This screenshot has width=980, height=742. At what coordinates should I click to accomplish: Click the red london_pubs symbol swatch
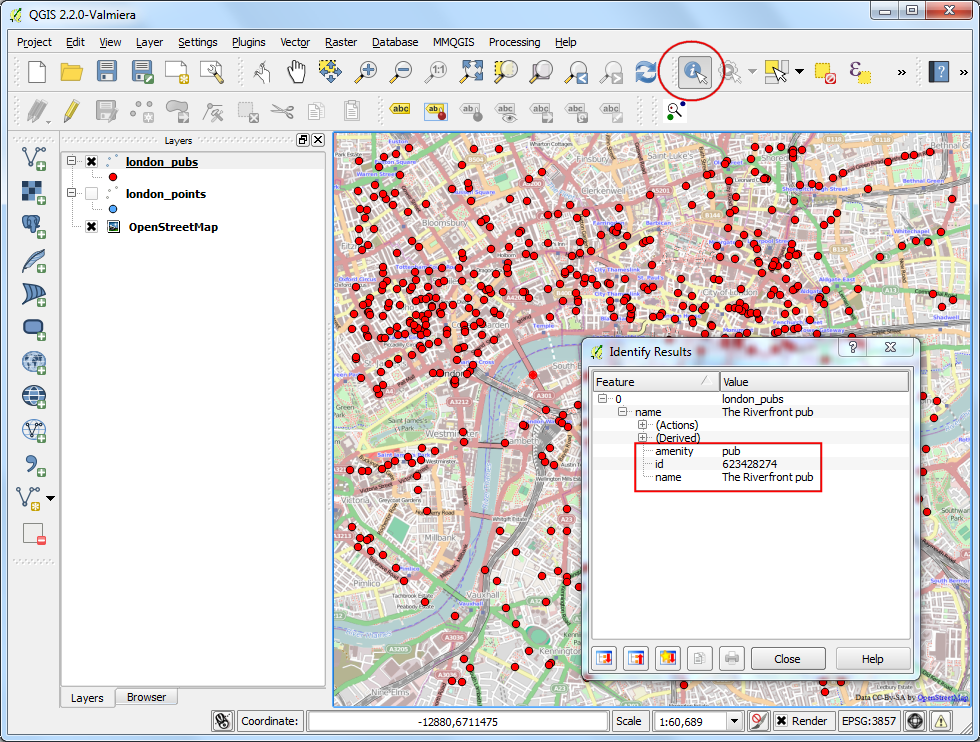112,177
